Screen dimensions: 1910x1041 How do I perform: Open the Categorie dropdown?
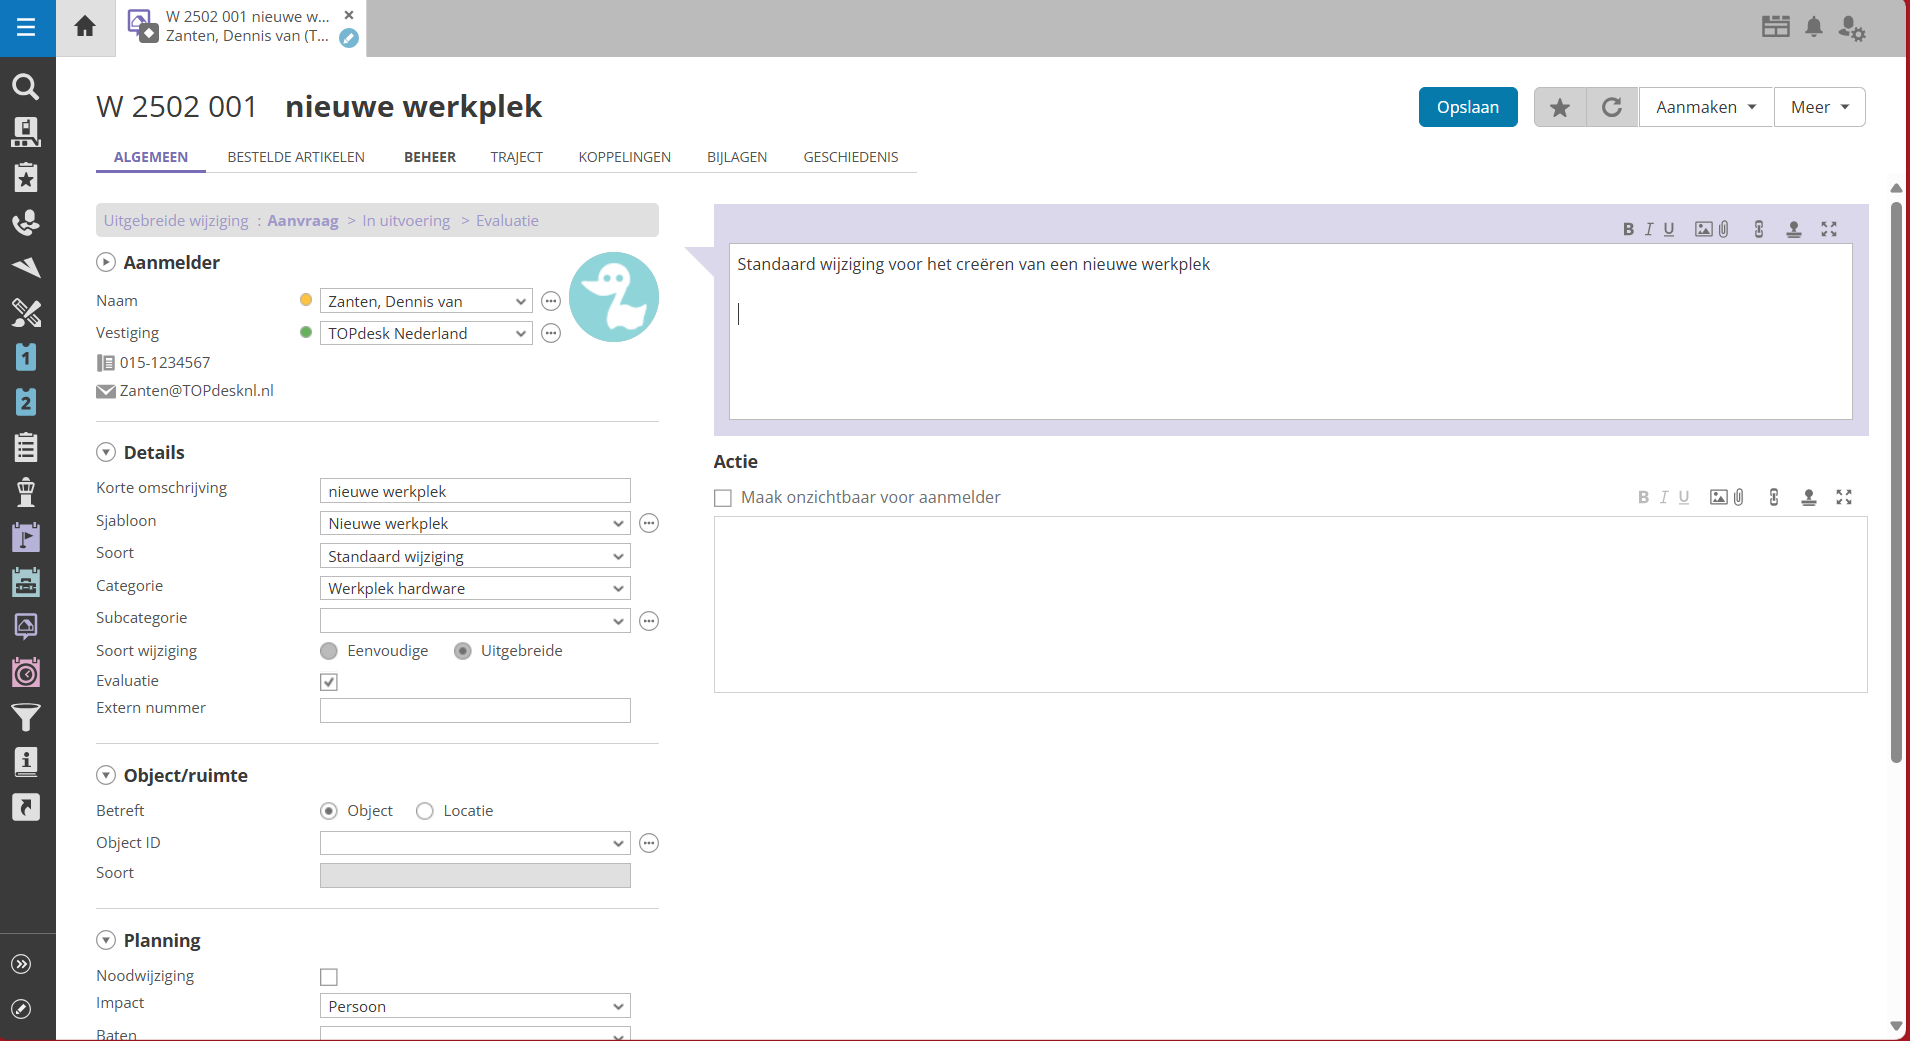(475, 588)
